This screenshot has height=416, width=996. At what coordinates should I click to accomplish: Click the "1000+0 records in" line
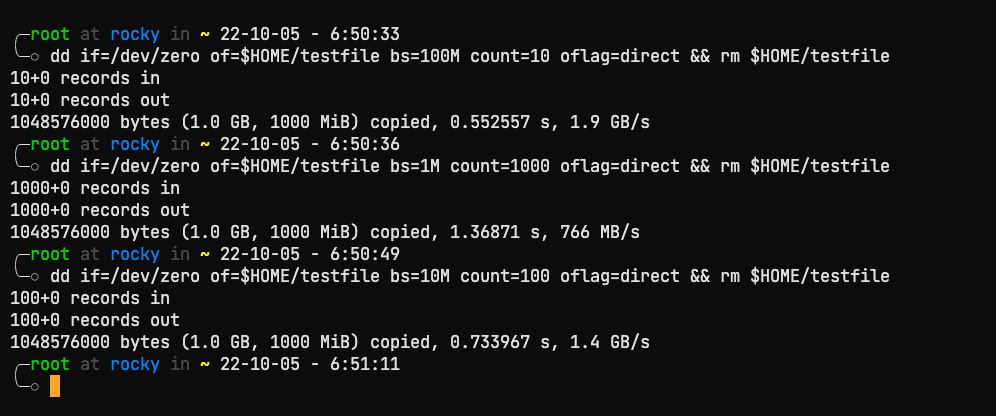(95, 188)
